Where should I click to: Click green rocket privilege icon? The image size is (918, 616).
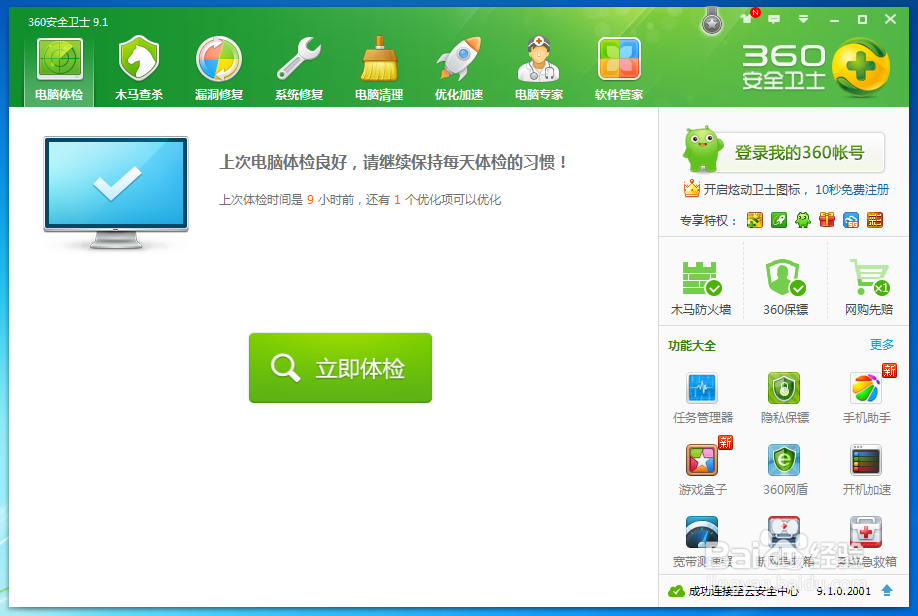[x=779, y=220]
